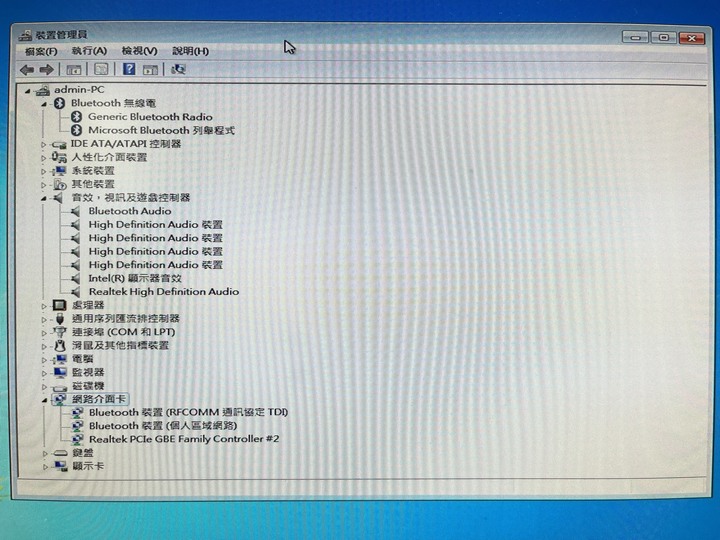
Task: Click the 連接埠 (COM 和 LPT) port icon
Action: coord(60,332)
